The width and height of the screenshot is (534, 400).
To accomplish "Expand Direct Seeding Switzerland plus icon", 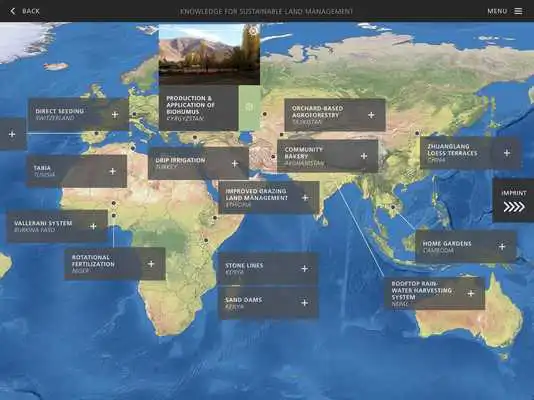I will tap(115, 115).
